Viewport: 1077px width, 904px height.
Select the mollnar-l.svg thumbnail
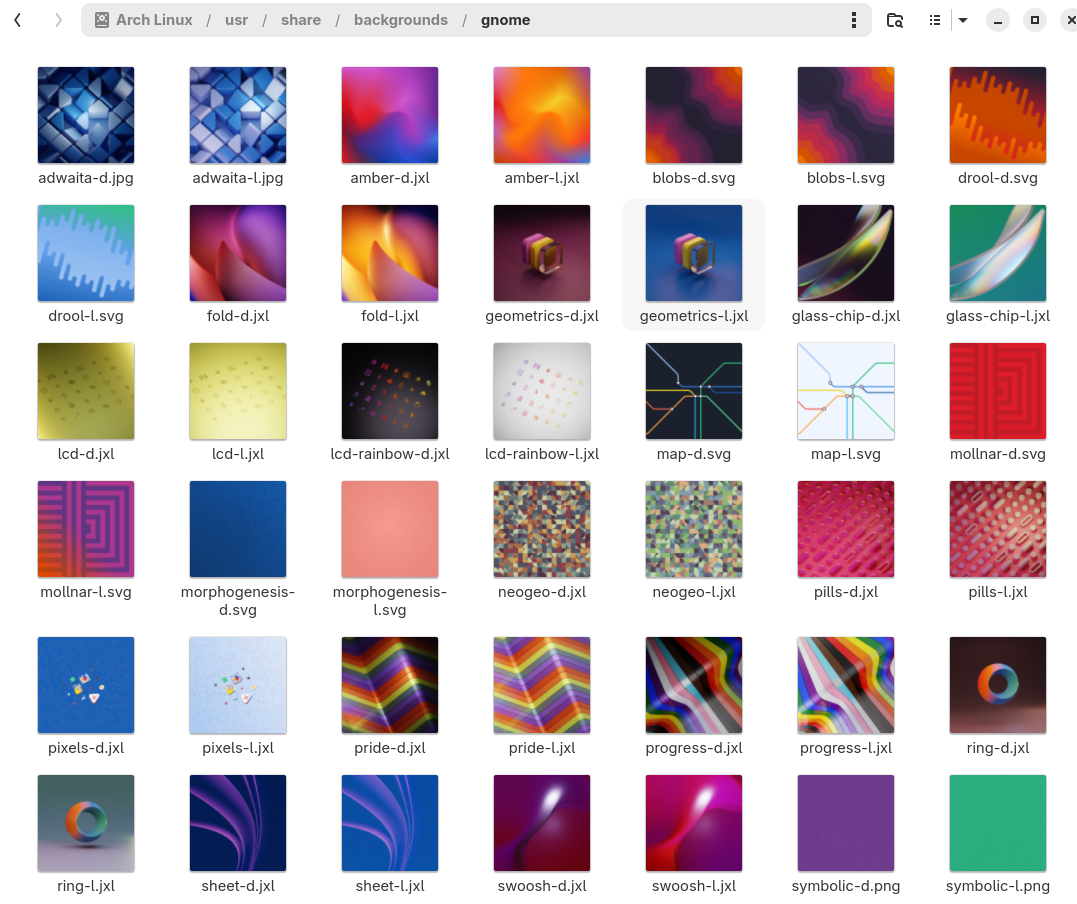86,529
